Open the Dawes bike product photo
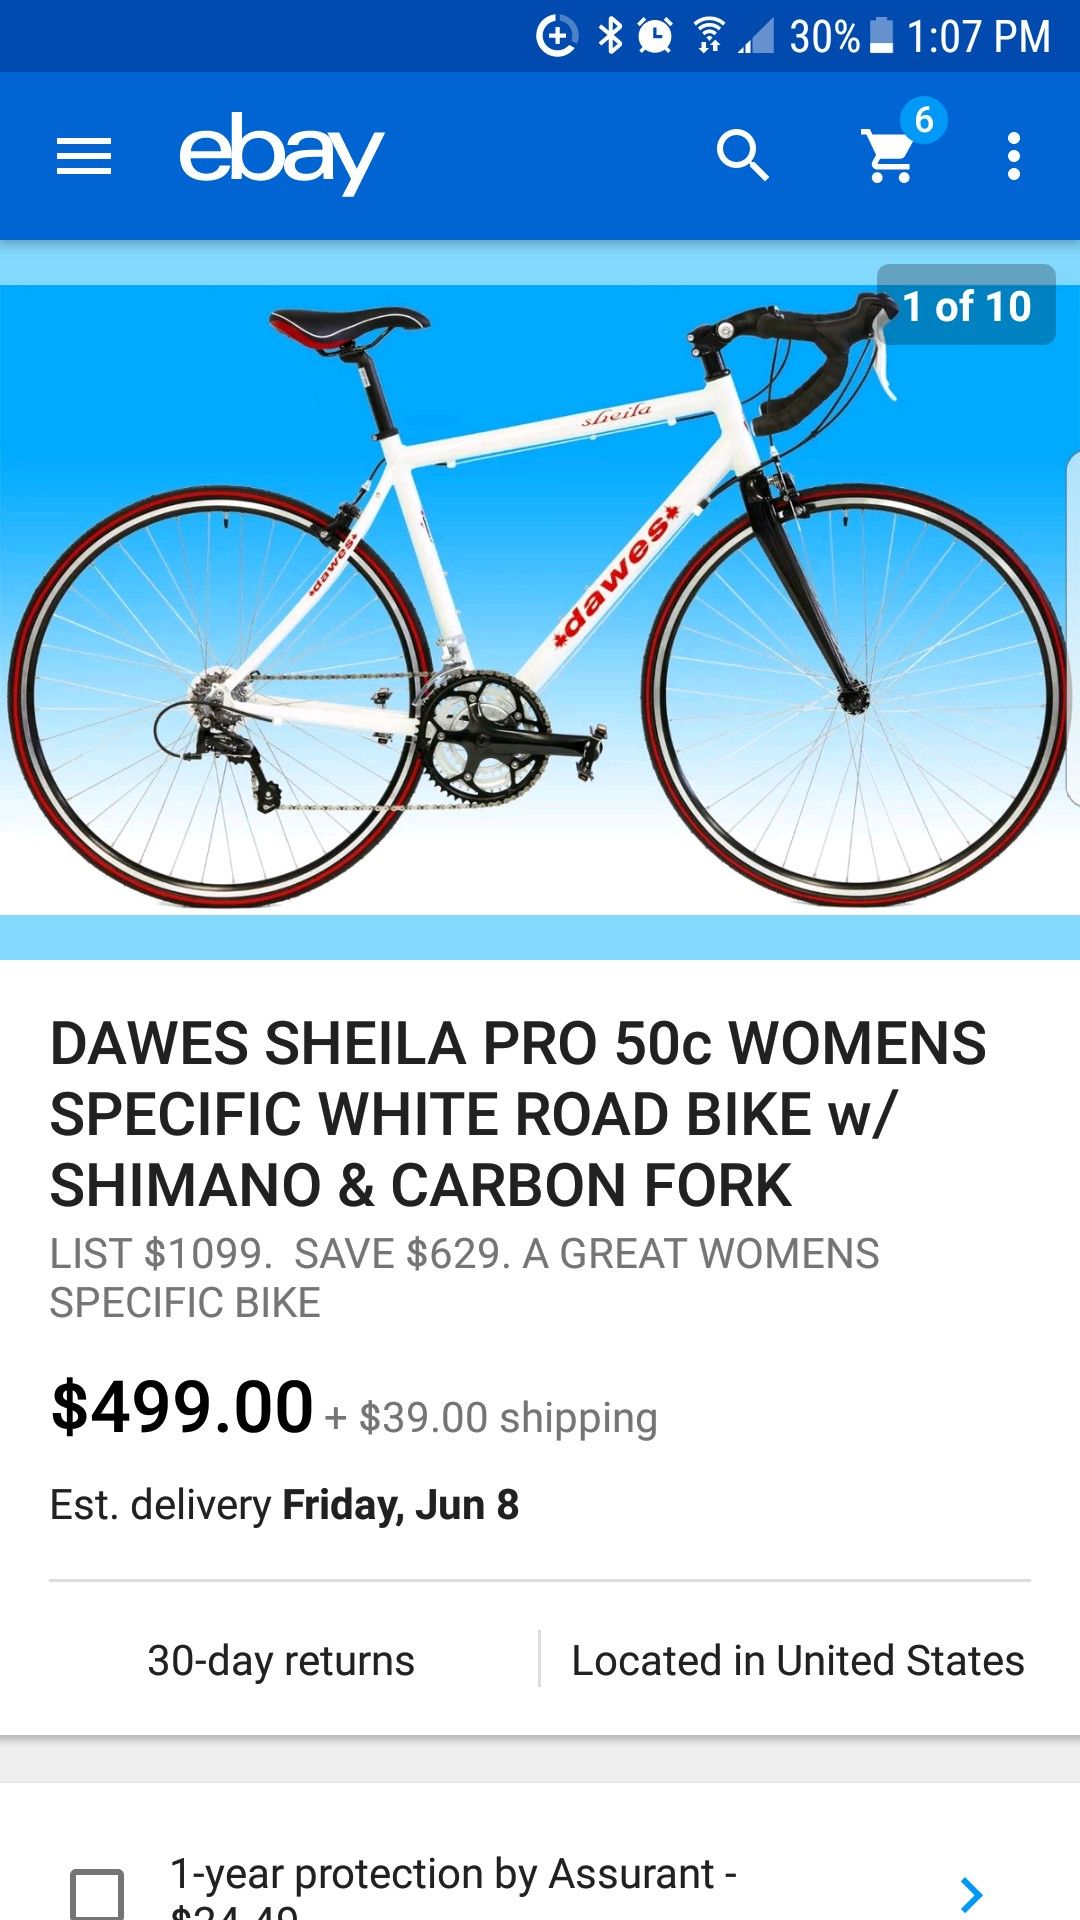 (540, 600)
